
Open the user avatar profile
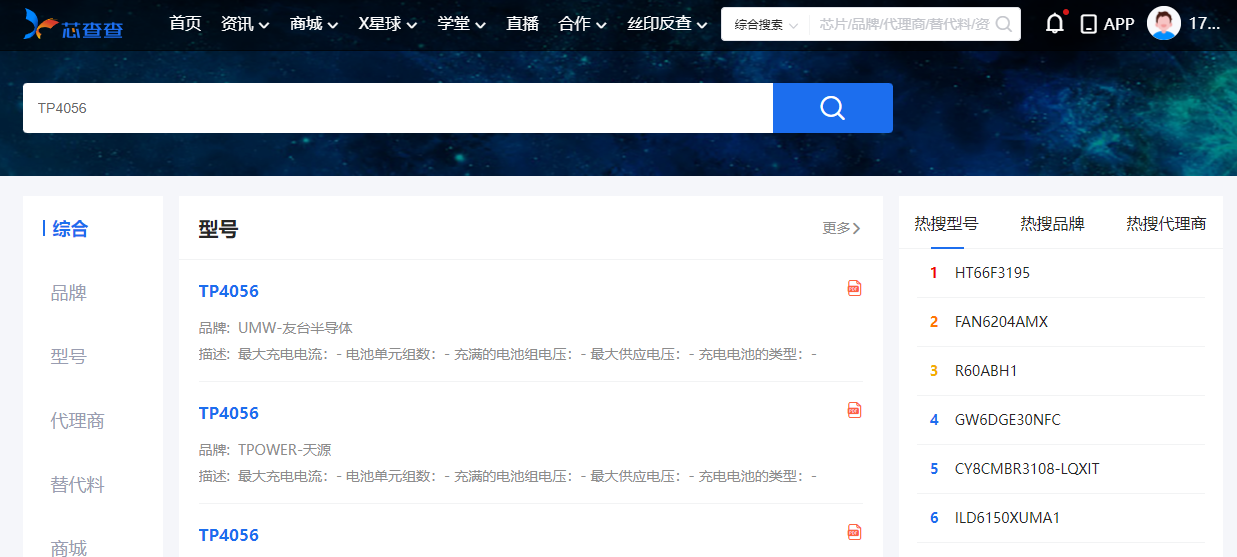click(x=1164, y=24)
